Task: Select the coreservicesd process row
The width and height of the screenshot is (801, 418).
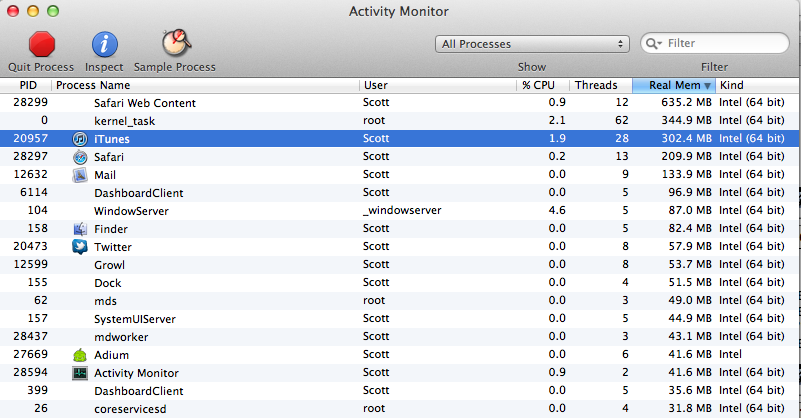Action: click(400, 409)
